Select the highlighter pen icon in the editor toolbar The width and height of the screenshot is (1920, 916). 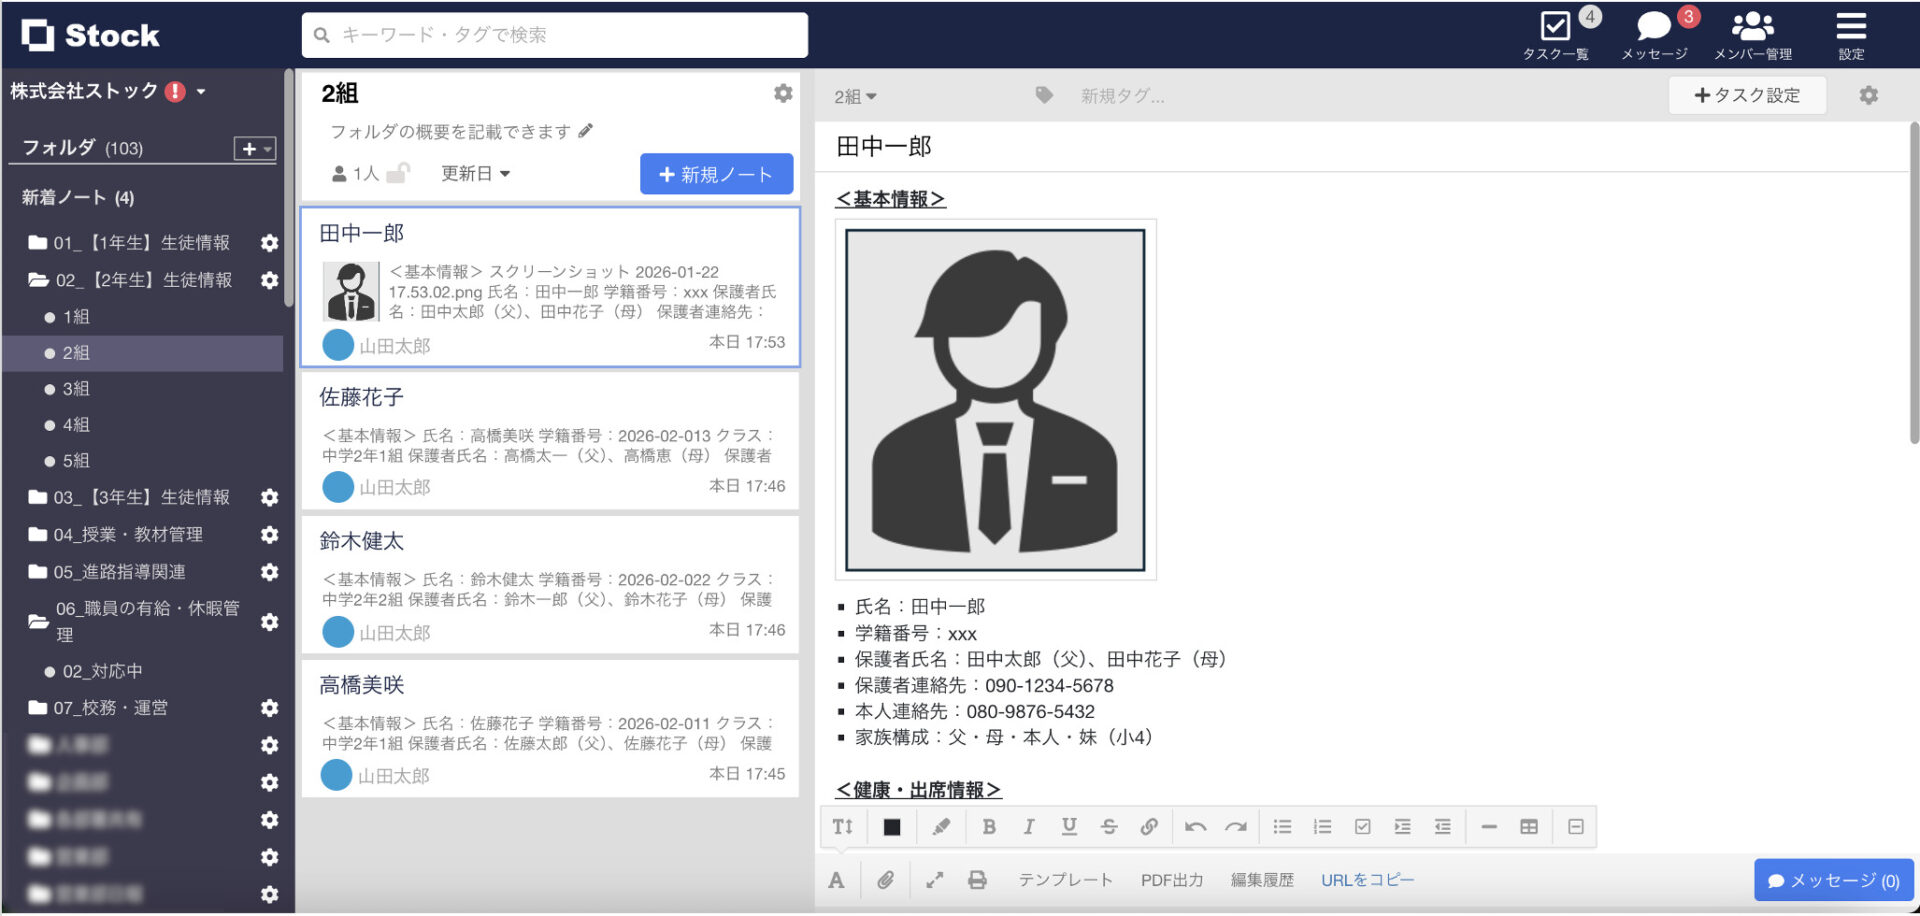941,827
